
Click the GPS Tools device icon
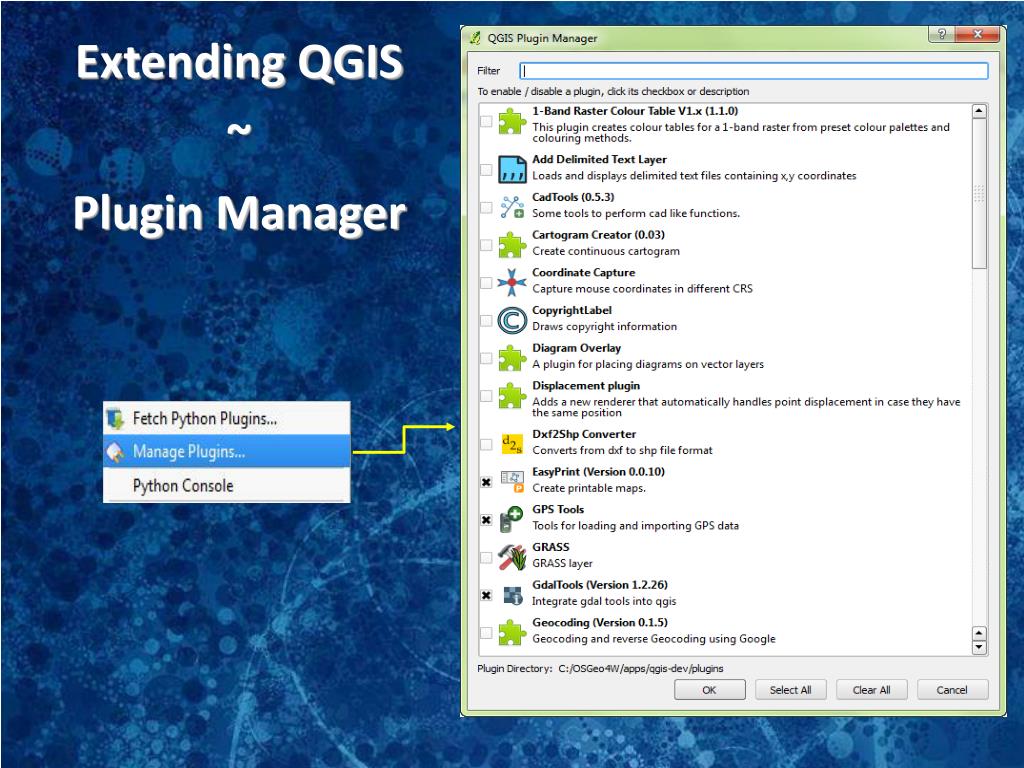point(512,520)
